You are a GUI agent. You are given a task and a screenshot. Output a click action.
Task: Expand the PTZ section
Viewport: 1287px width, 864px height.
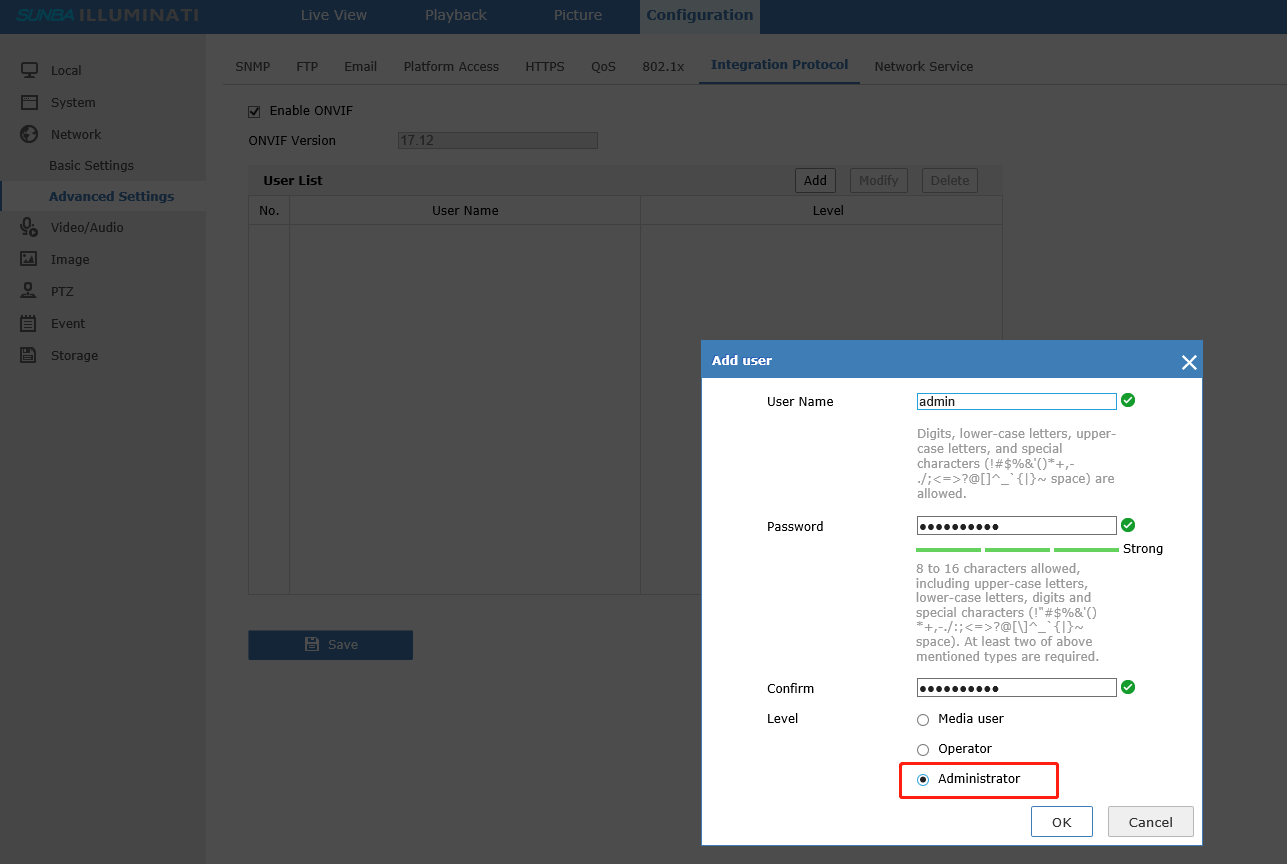tap(62, 291)
